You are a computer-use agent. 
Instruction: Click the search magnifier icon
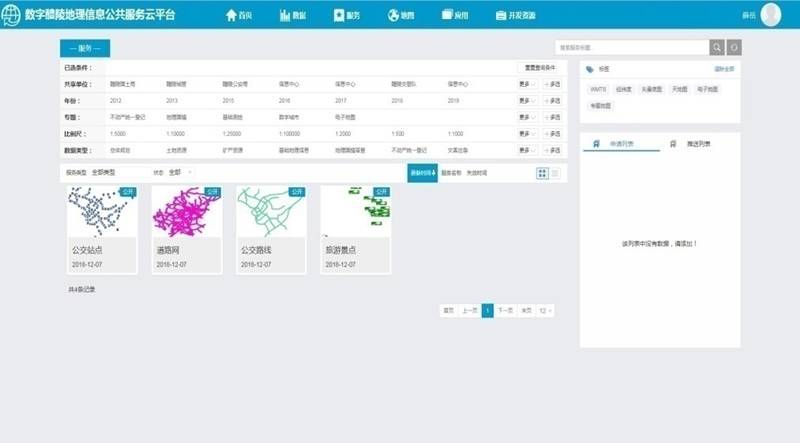click(717, 47)
